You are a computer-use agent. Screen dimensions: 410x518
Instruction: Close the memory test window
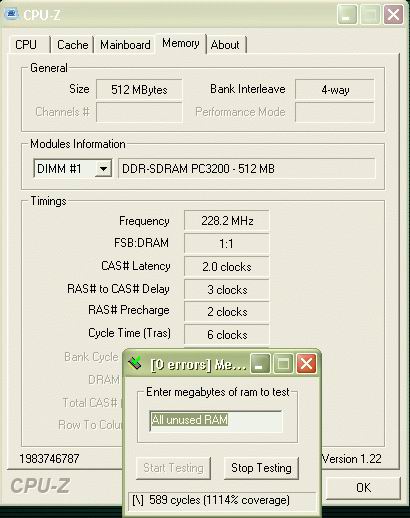(x=307, y=363)
